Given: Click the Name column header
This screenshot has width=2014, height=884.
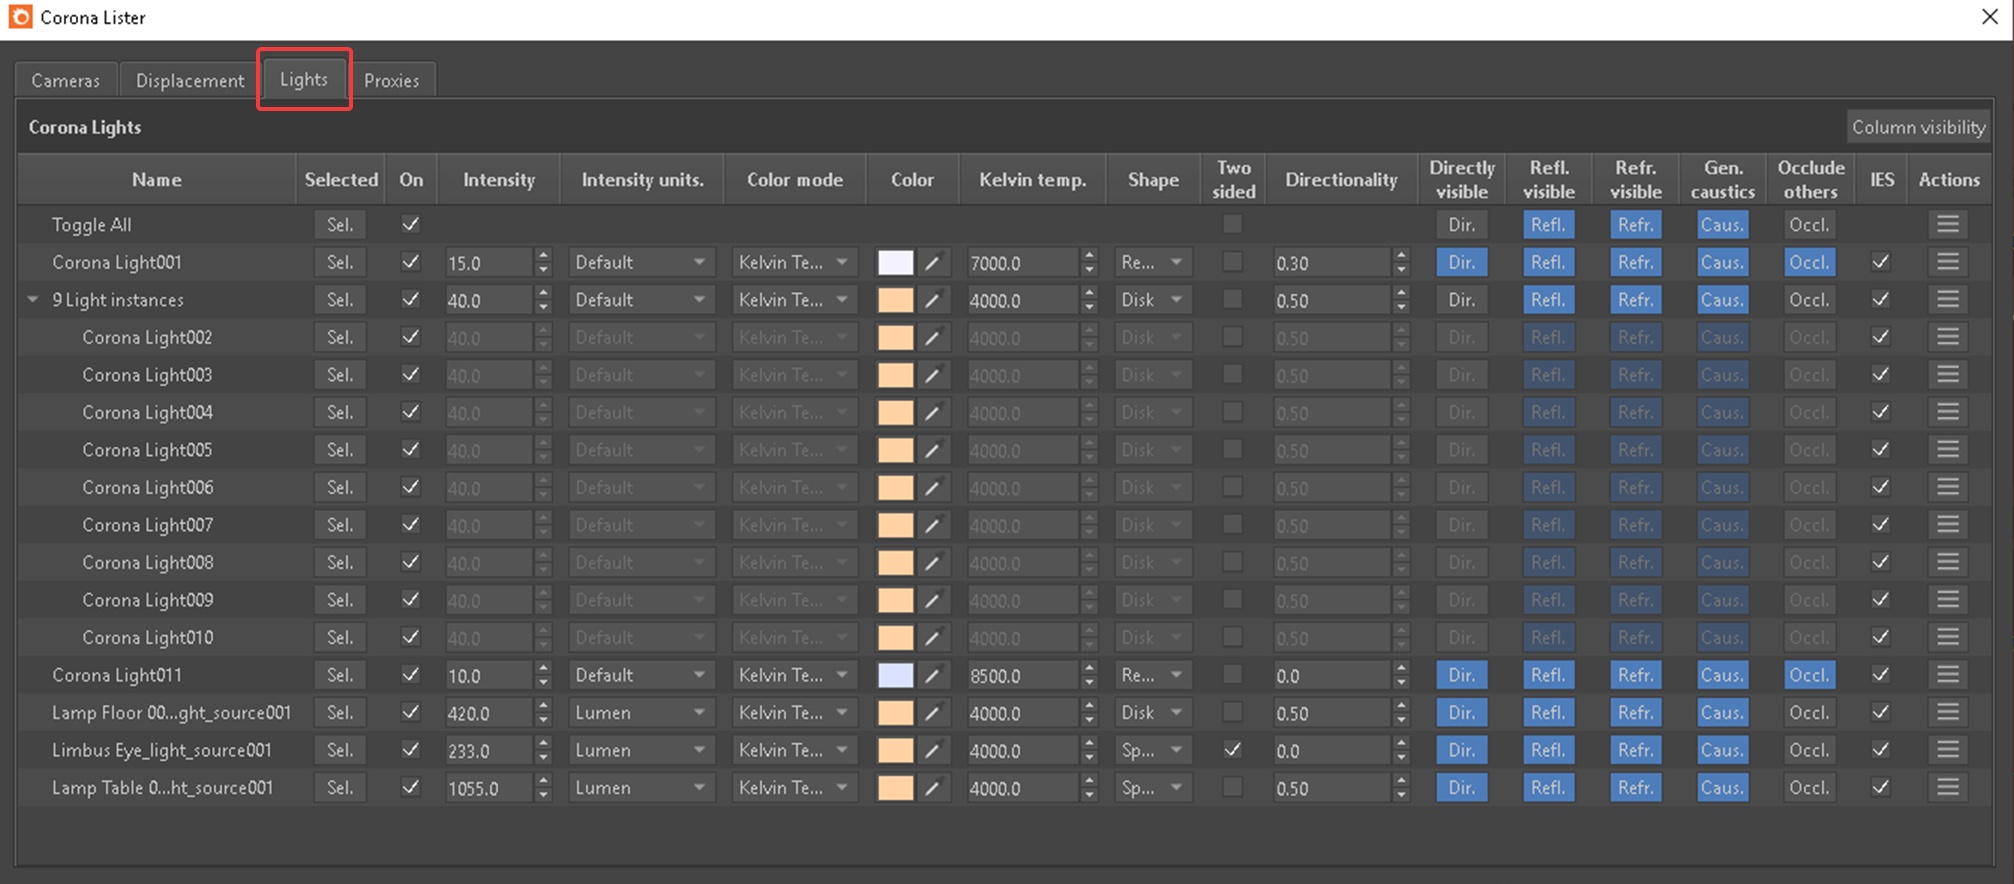Looking at the screenshot, I should click(157, 179).
